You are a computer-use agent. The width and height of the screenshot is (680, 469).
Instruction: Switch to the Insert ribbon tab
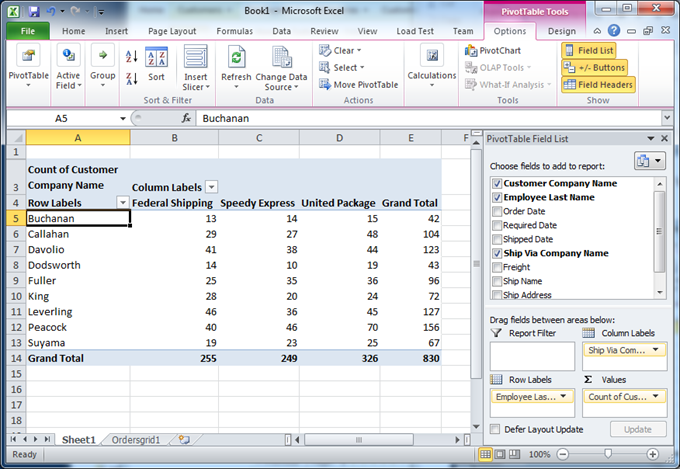click(116, 31)
